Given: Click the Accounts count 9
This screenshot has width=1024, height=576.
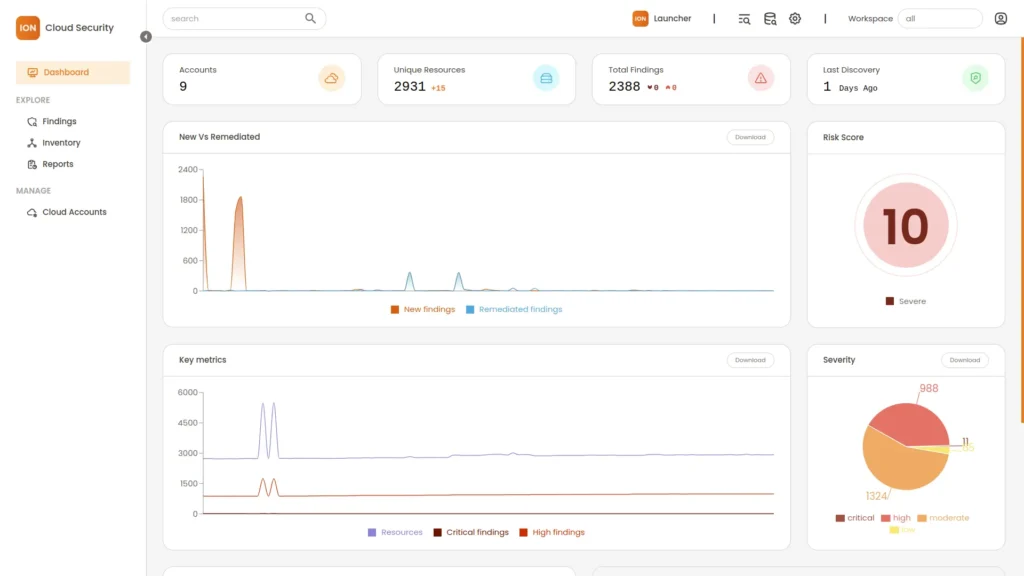Looking at the screenshot, I should (183, 86).
